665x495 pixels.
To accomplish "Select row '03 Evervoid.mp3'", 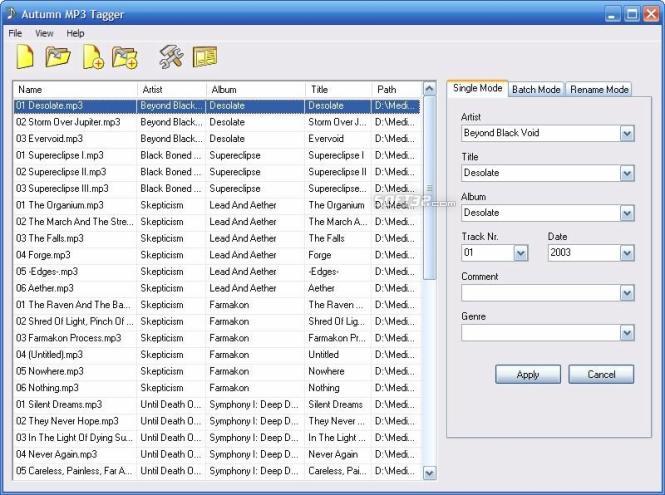I will coord(217,139).
